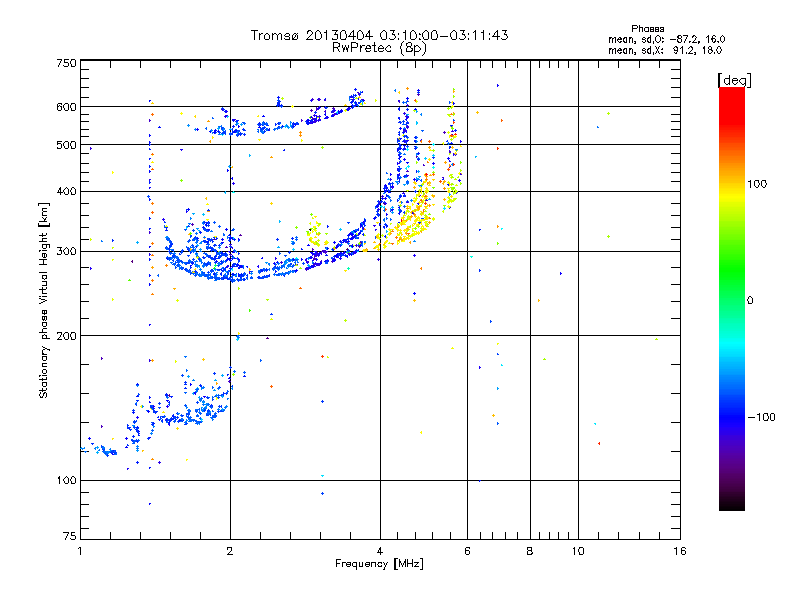Click the colorbar tick label '0'
The image size is (800, 600).
749,301
